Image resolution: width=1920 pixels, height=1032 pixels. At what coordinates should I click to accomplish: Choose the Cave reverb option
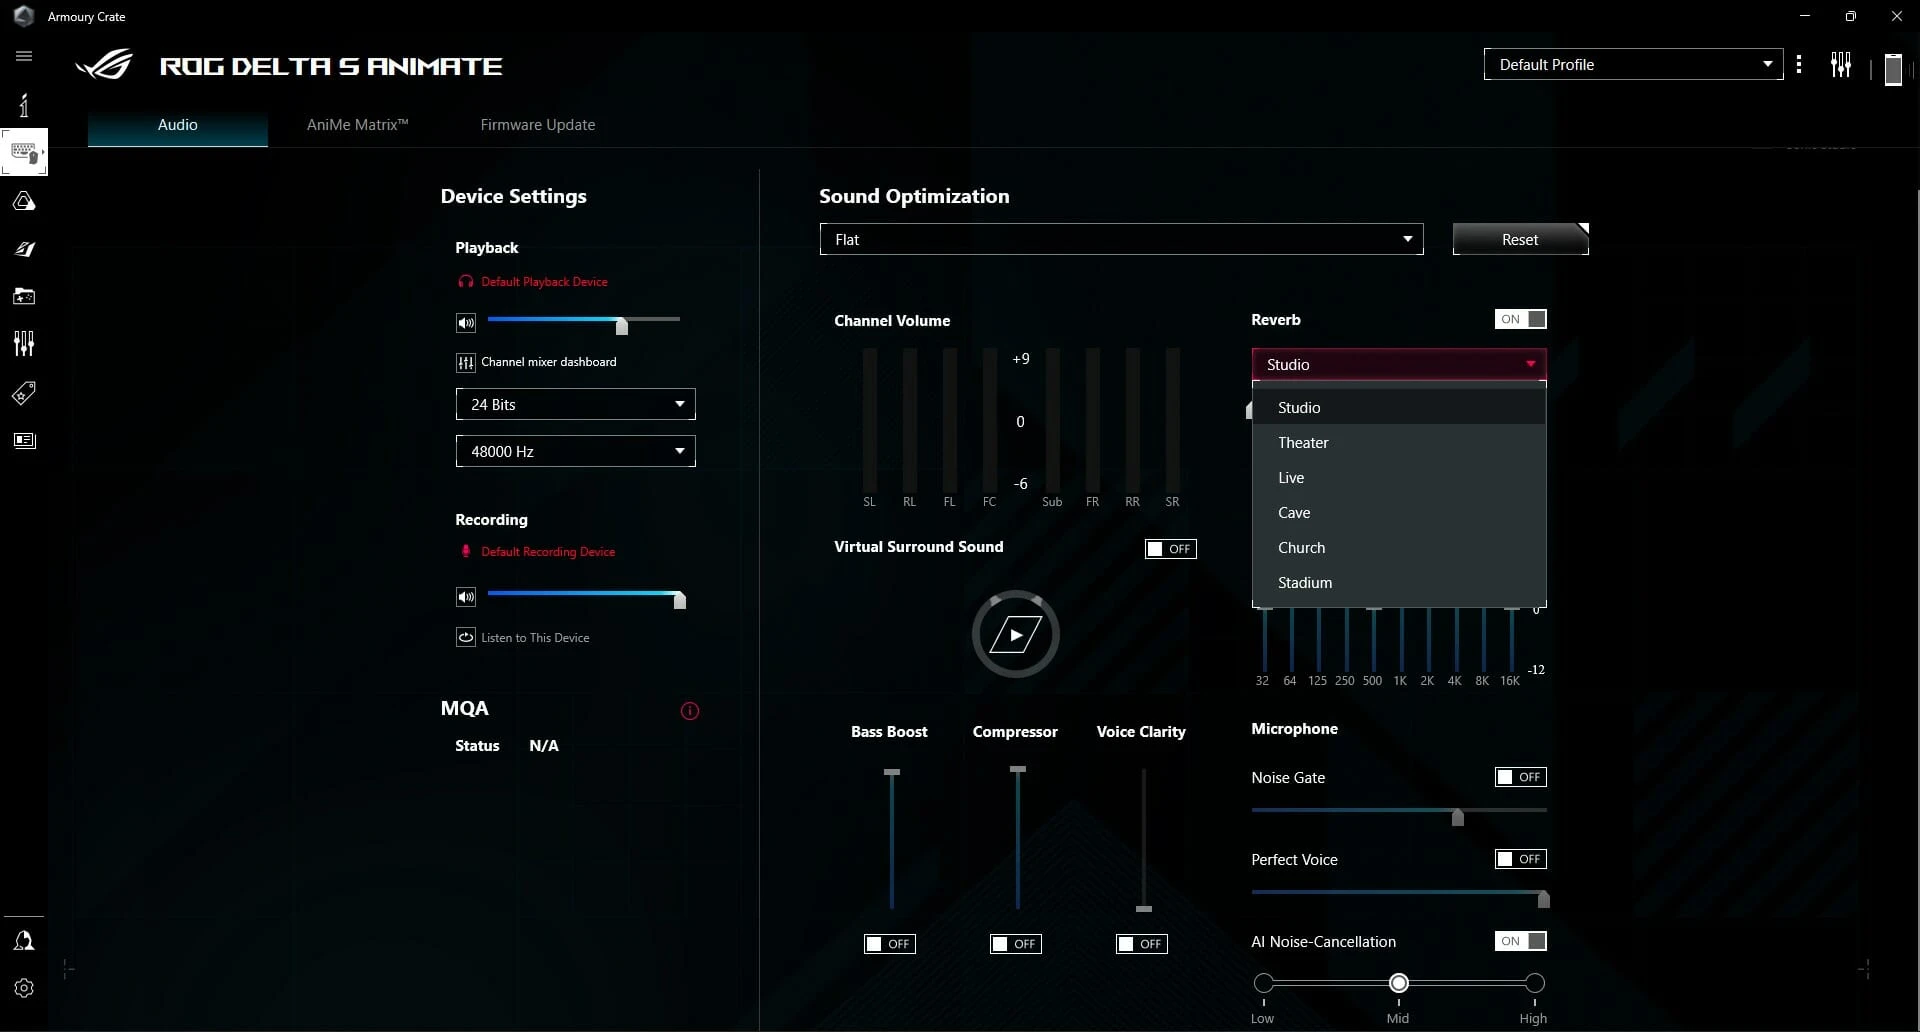coord(1399,512)
